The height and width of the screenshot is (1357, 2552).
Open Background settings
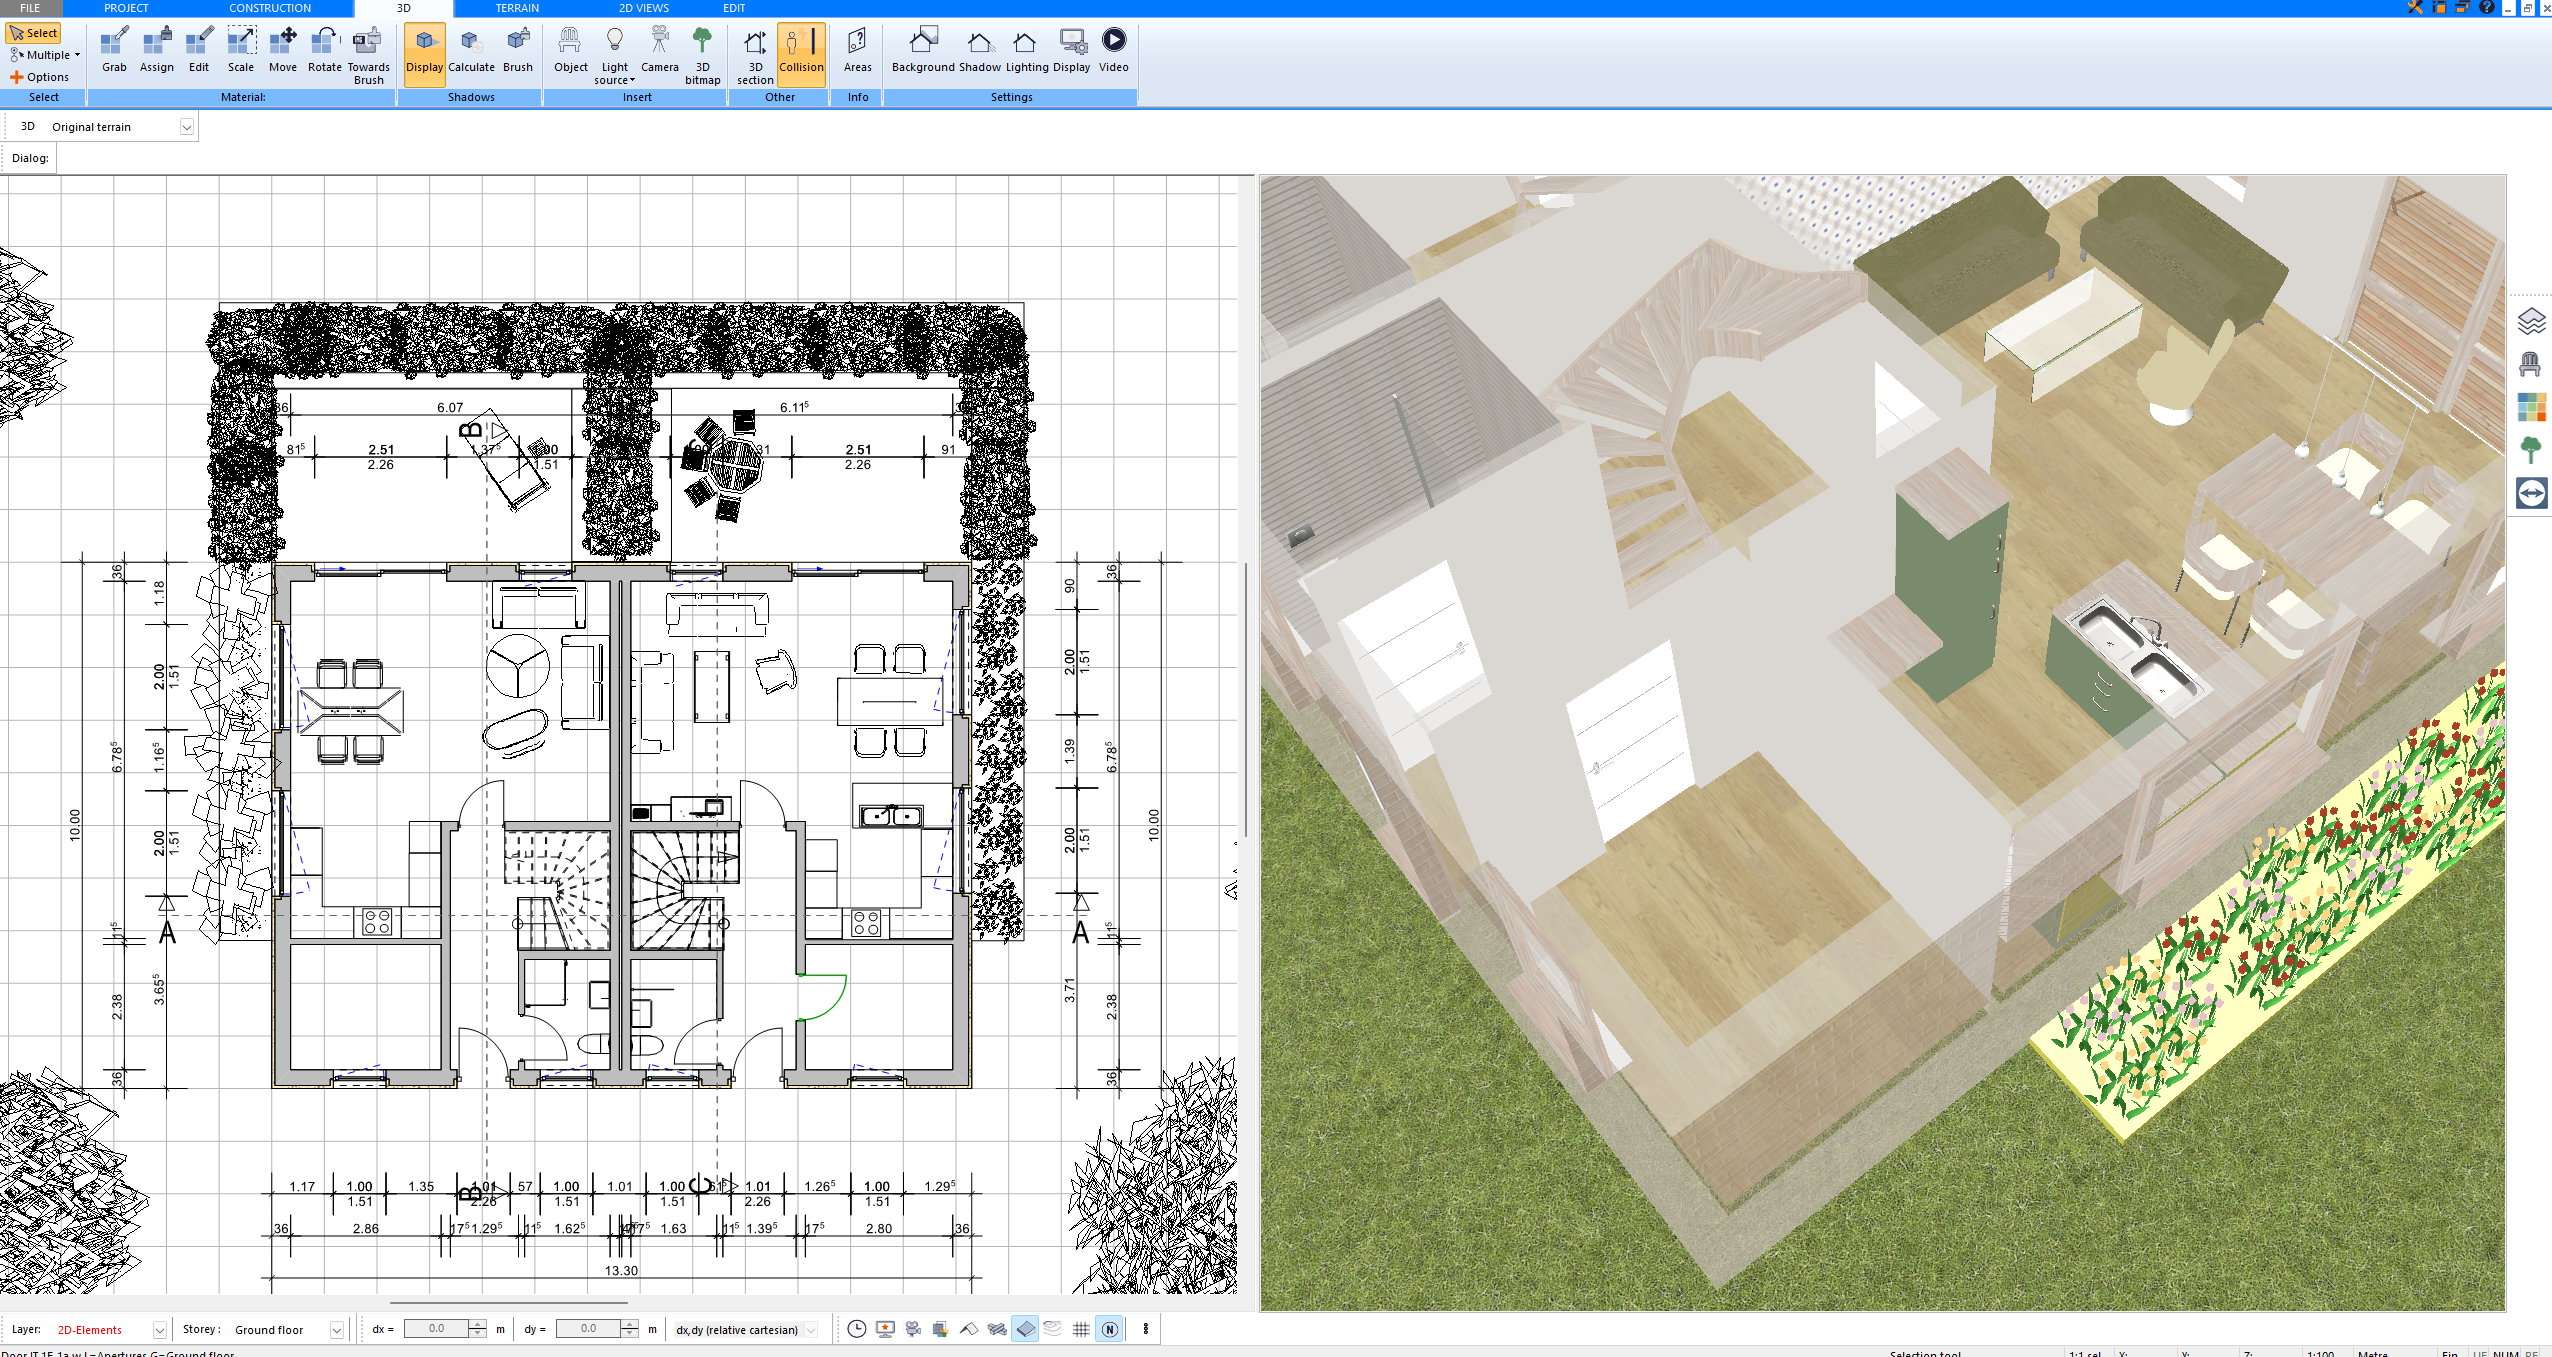click(923, 50)
